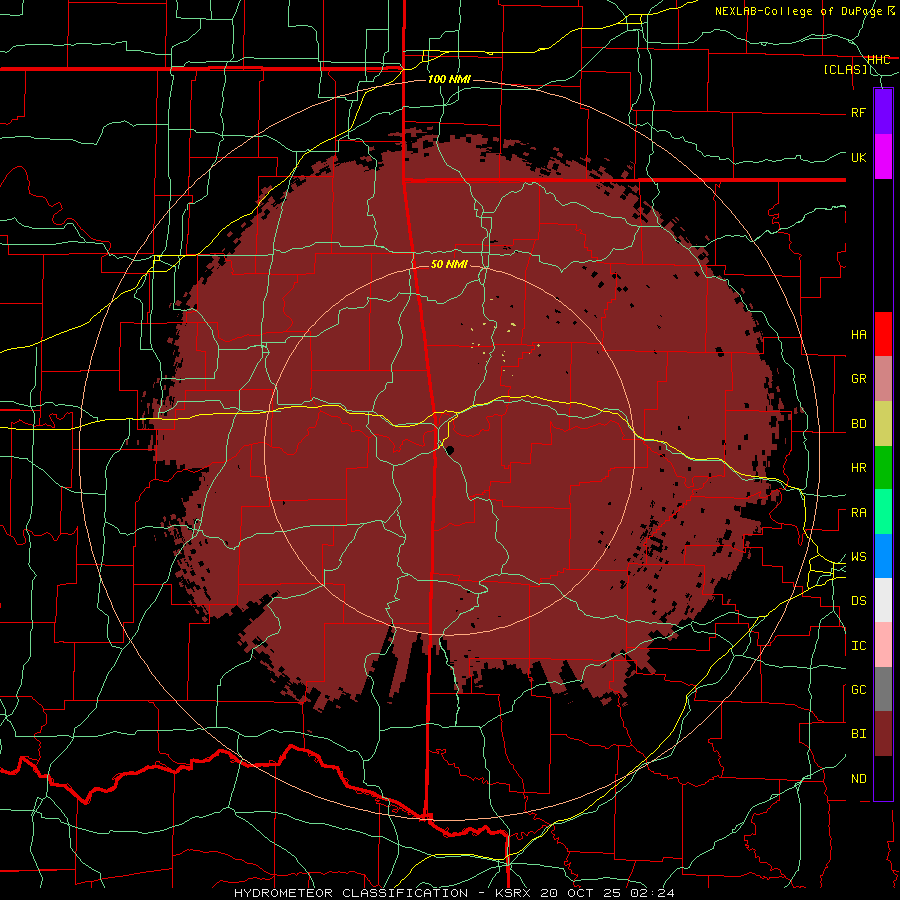The image size is (900, 900).
Task: Click the UK magenta legend swatch
Action: (883, 157)
